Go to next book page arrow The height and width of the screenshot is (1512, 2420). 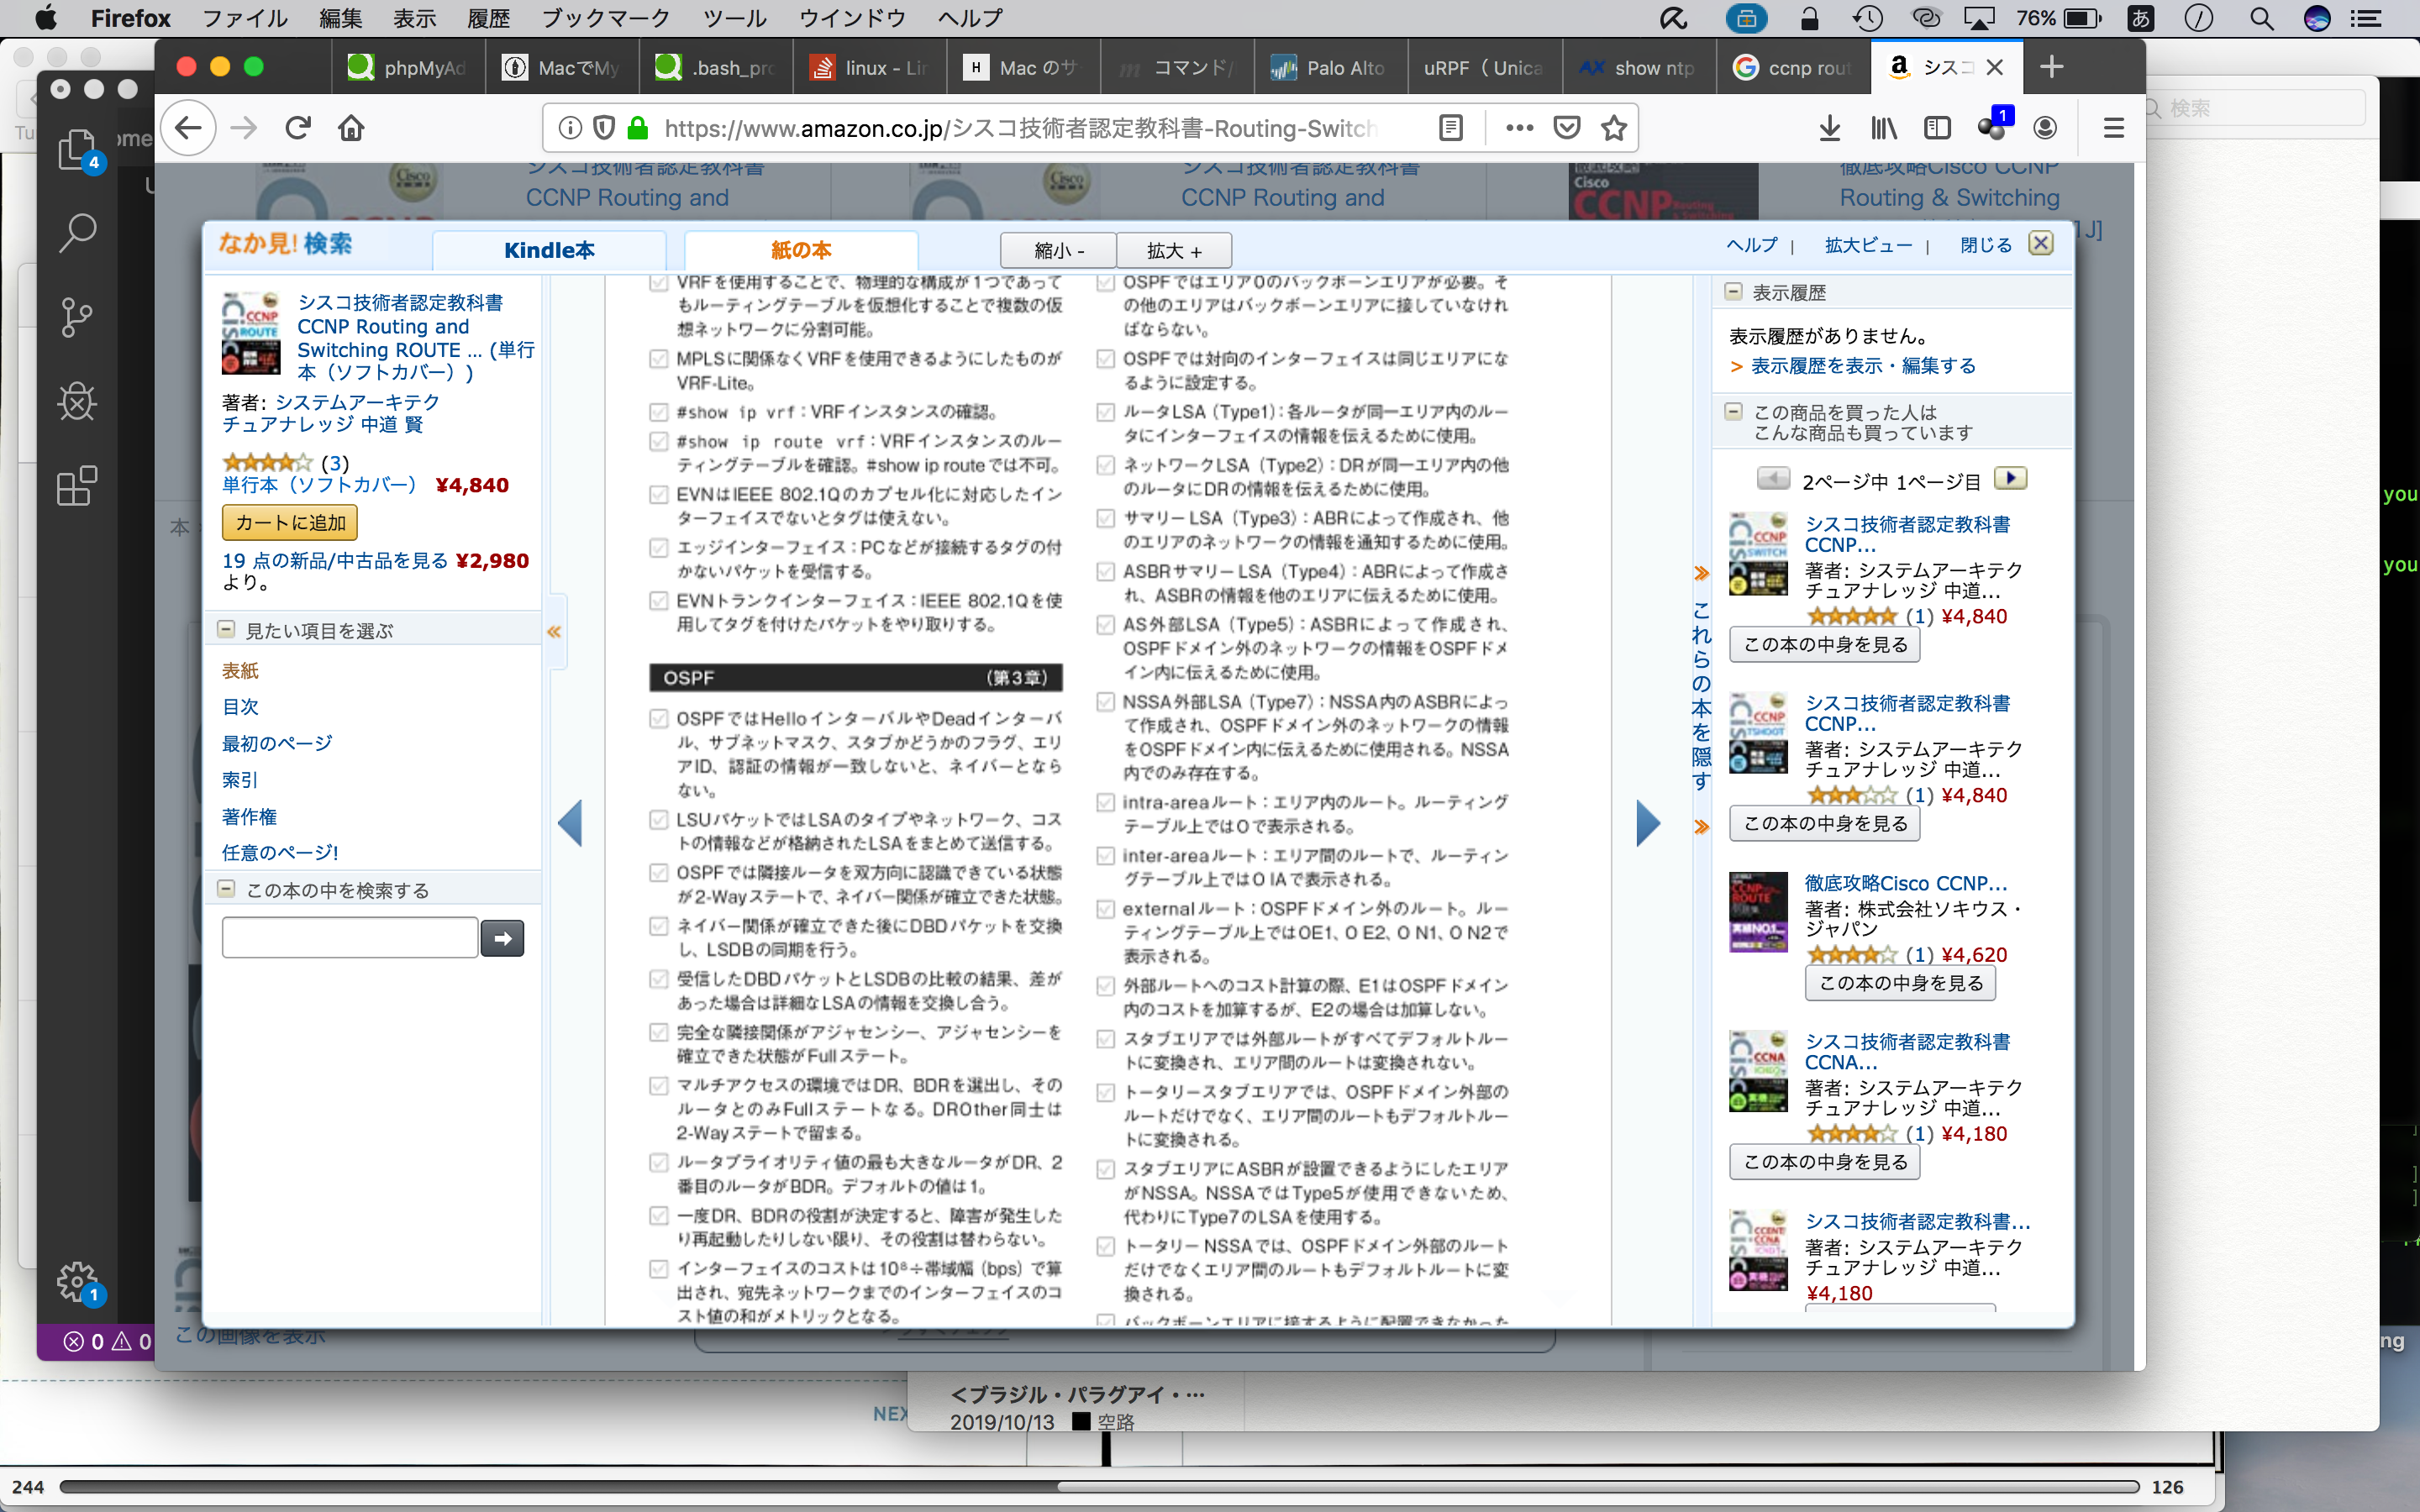click(1647, 823)
